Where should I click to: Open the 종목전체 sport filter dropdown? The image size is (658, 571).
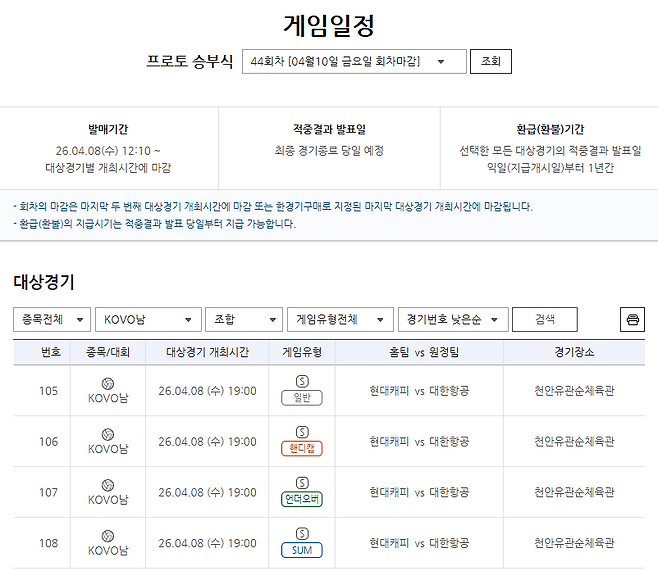pos(52,320)
